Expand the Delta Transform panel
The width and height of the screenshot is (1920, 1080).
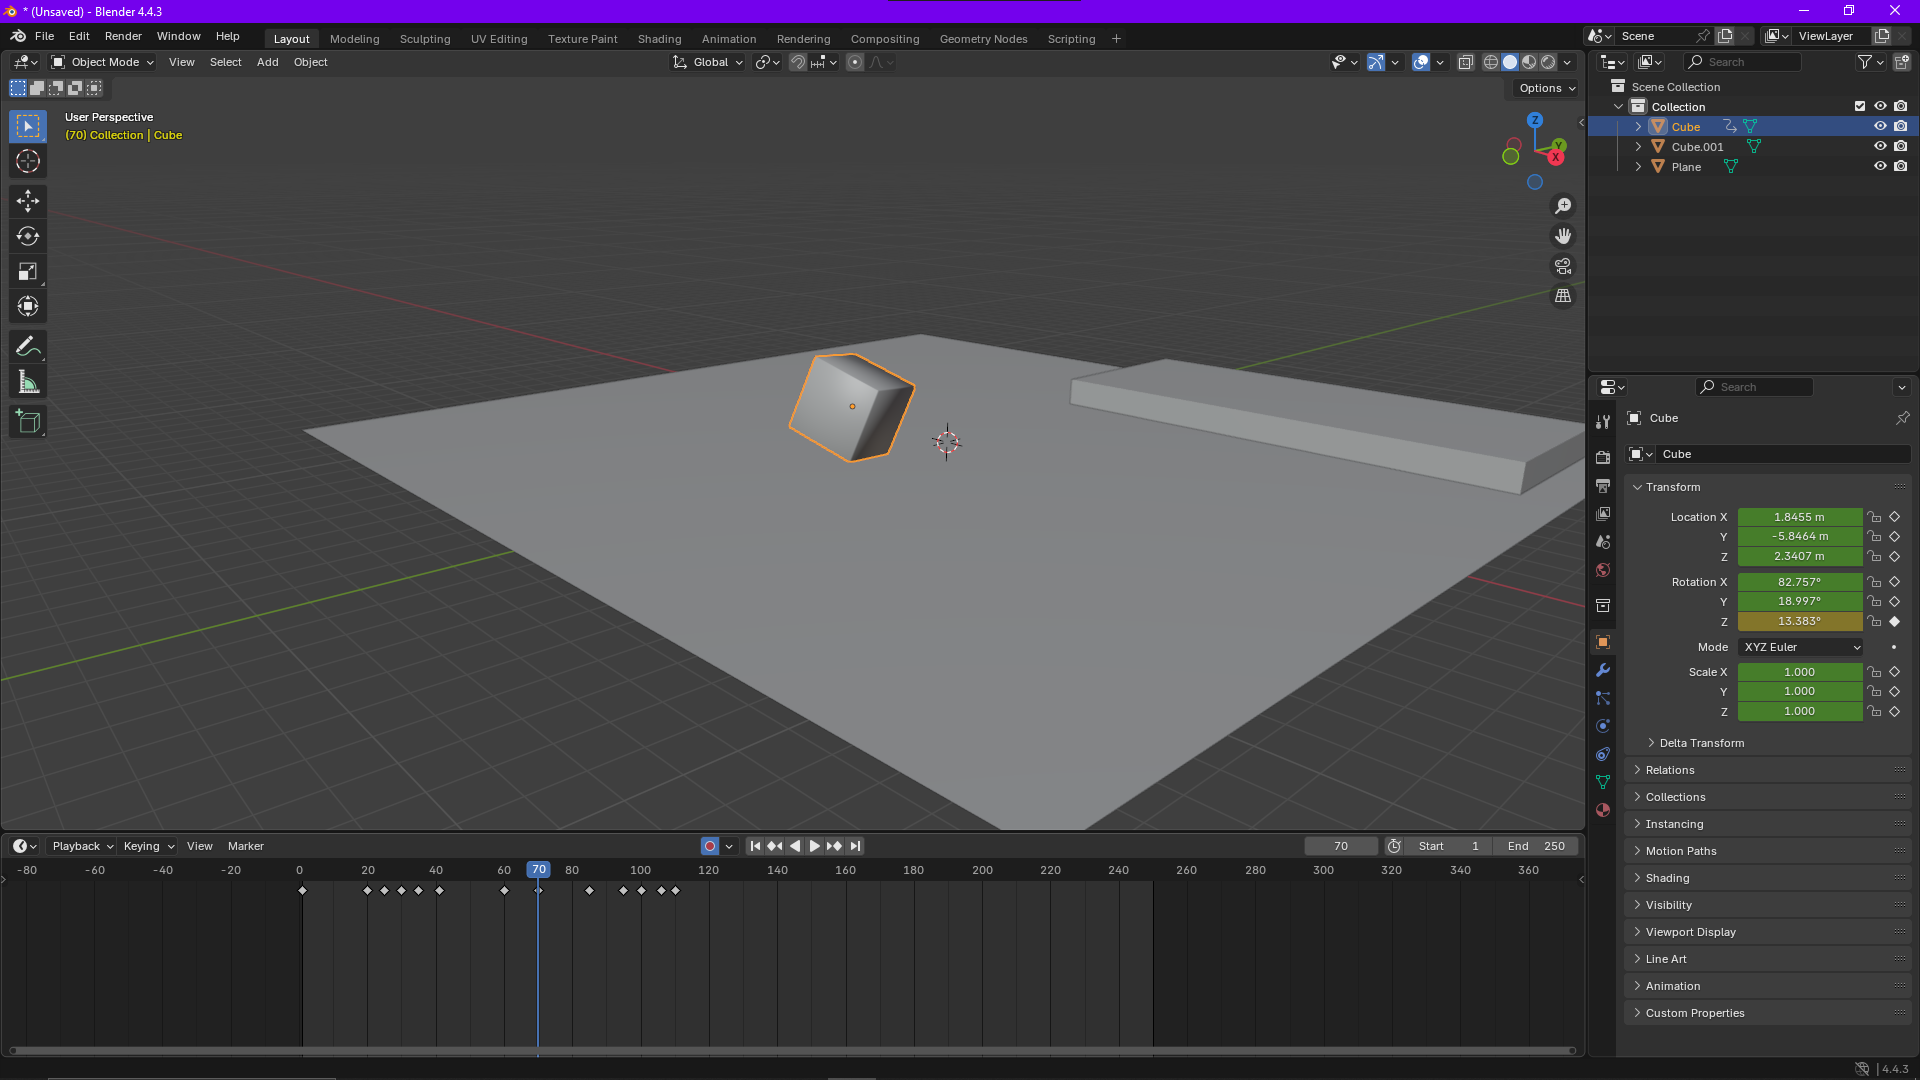click(x=1701, y=743)
